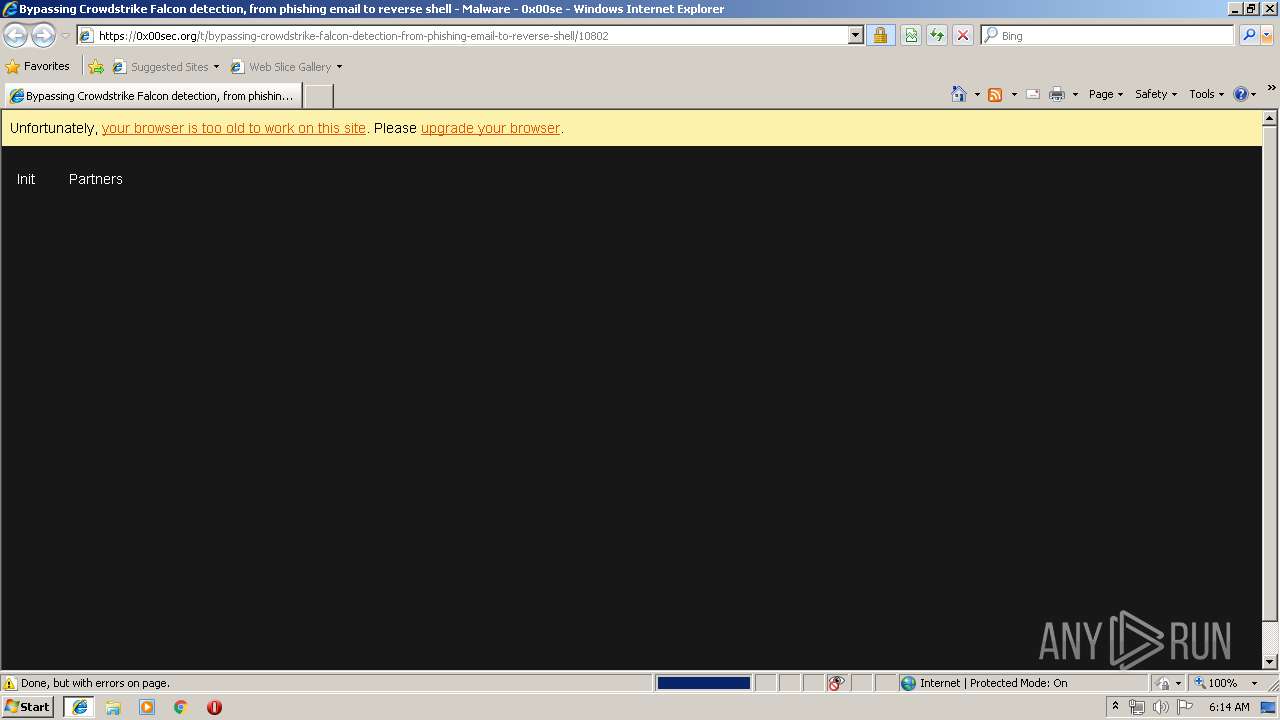The image size is (1280, 720).
Task: View the security lock report icon
Action: [880, 36]
